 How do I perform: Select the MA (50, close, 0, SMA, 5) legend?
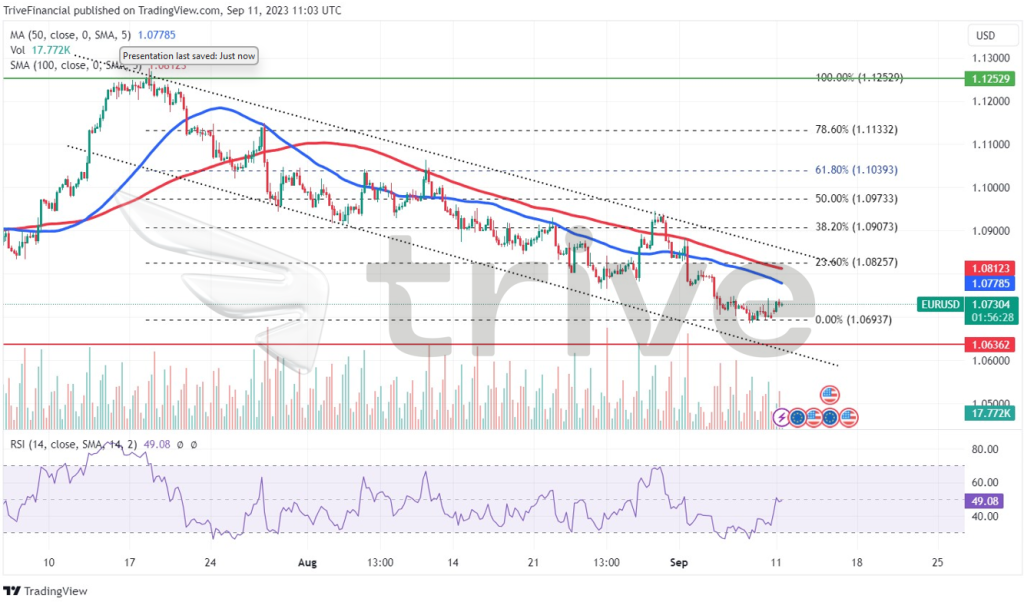(93, 35)
